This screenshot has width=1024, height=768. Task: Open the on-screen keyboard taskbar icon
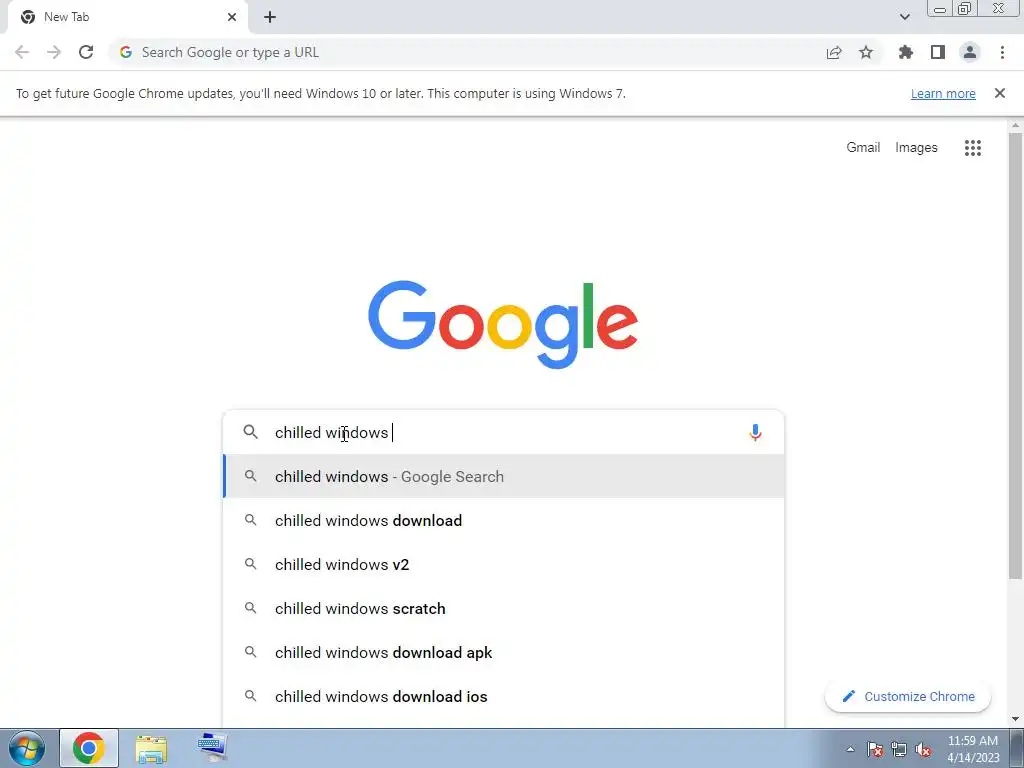tap(212, 747)
